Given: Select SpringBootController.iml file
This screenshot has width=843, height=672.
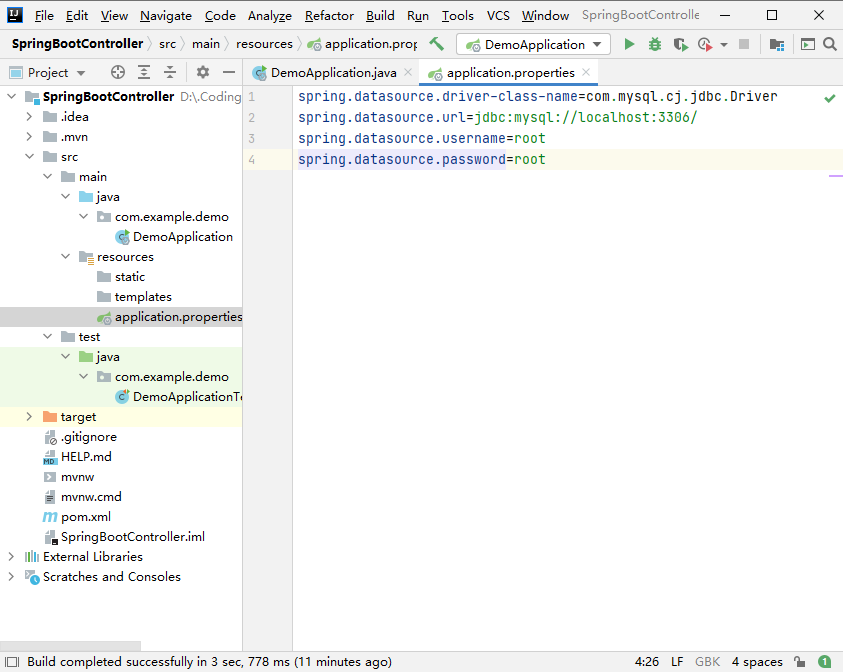Looking at the screenshot, I should coord(132,537).
